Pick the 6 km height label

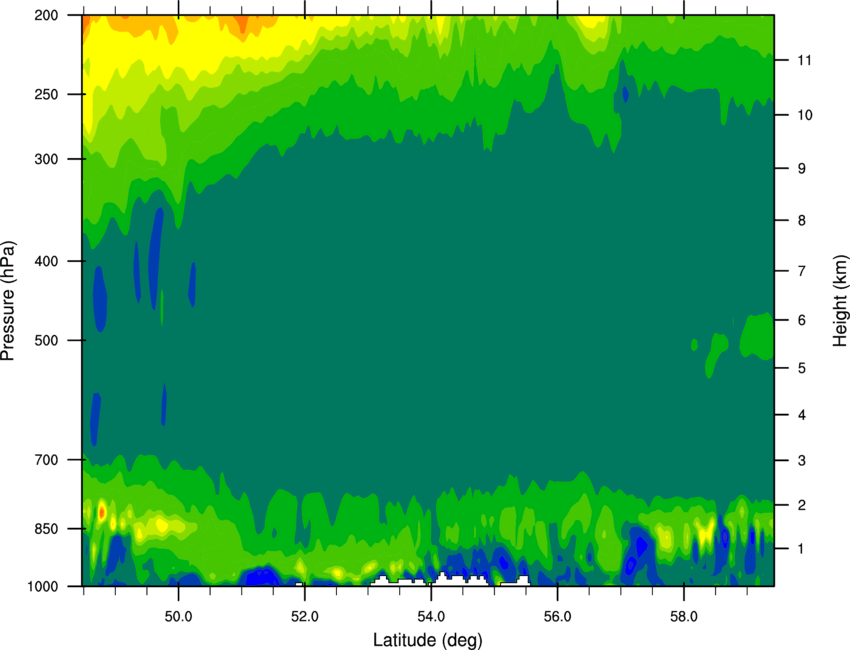(x=802, y=320)
